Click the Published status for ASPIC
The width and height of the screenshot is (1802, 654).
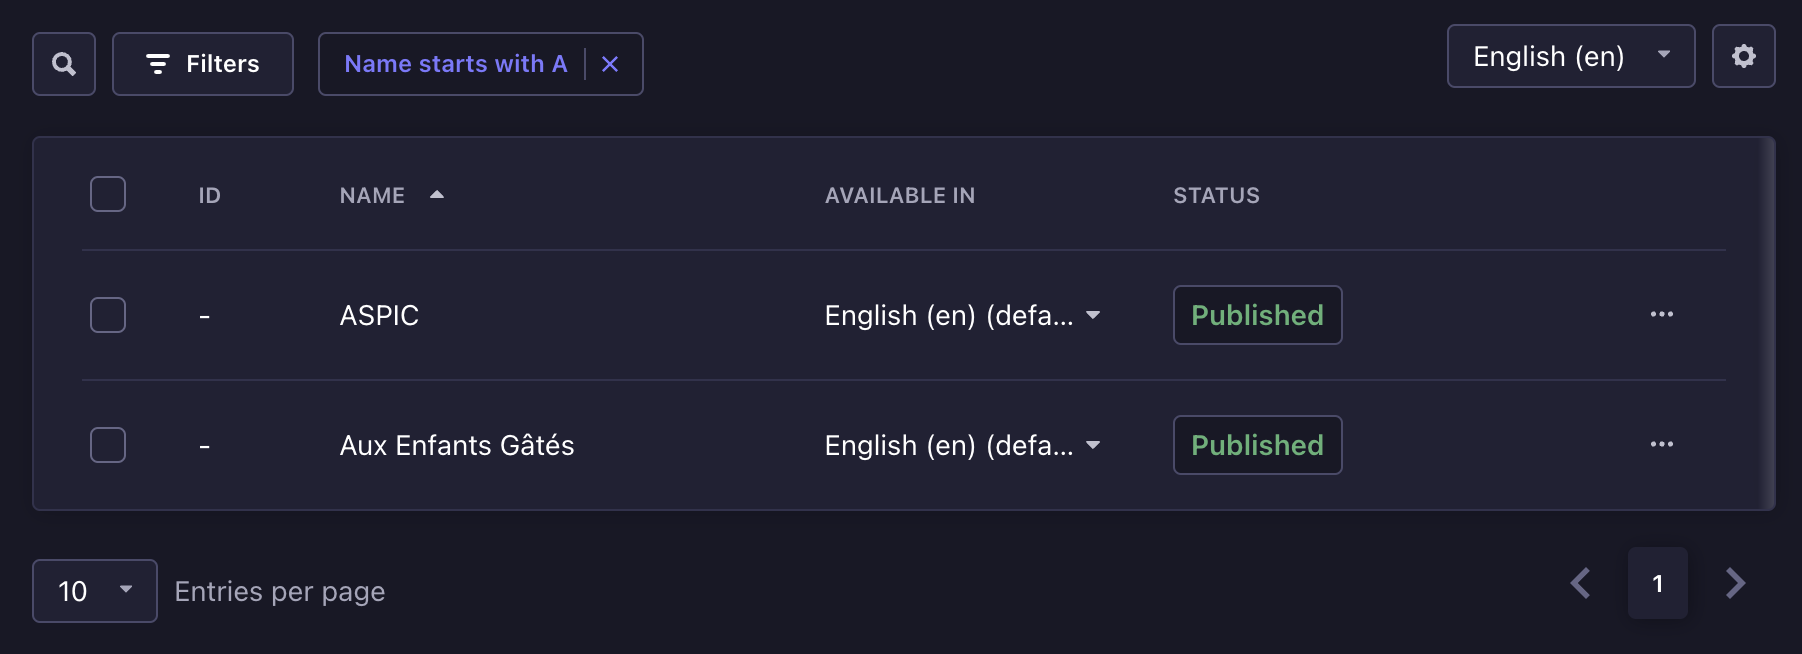[x=1257, y=314]
